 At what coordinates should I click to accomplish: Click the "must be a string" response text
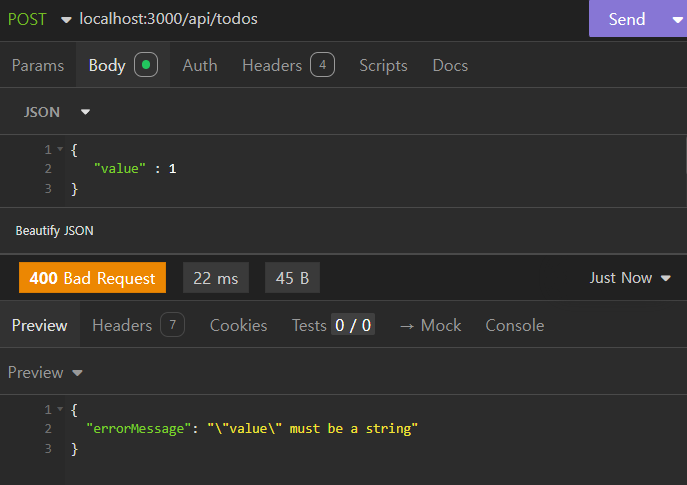[x=349, y=428]
